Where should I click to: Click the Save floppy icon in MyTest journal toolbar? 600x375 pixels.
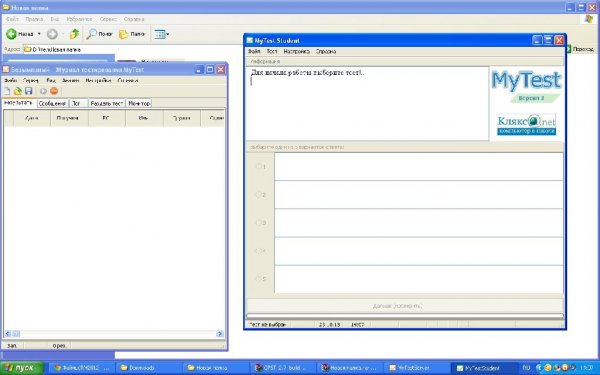pyautogui.click(x=28, y=91)
